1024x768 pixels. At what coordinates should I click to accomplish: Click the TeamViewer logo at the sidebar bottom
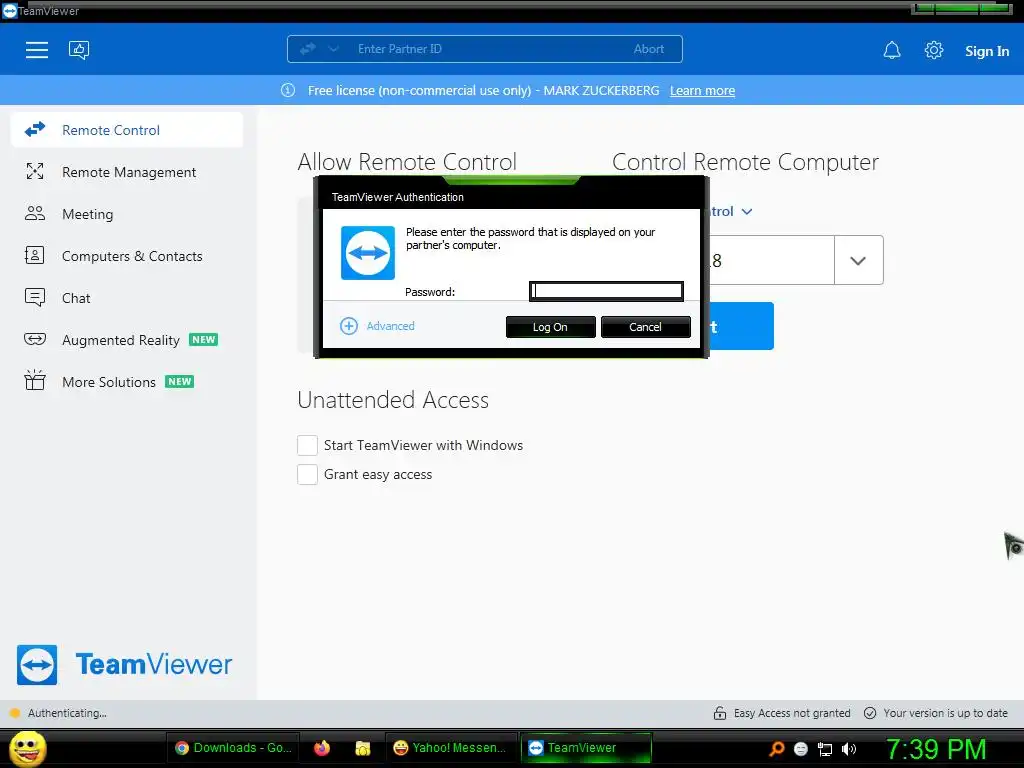pyautogui.click(x=124, y=665)
